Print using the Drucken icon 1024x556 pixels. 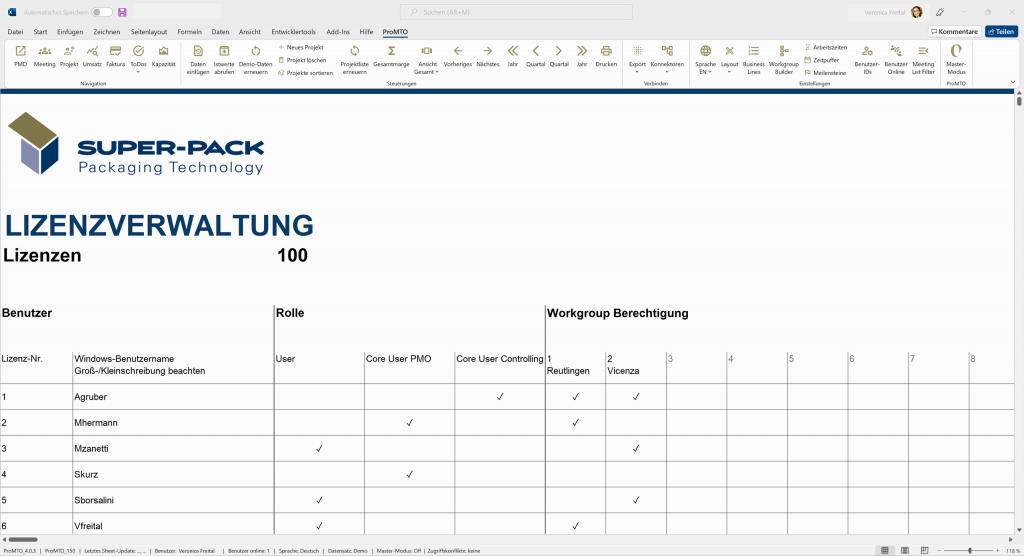coord(606,55)
